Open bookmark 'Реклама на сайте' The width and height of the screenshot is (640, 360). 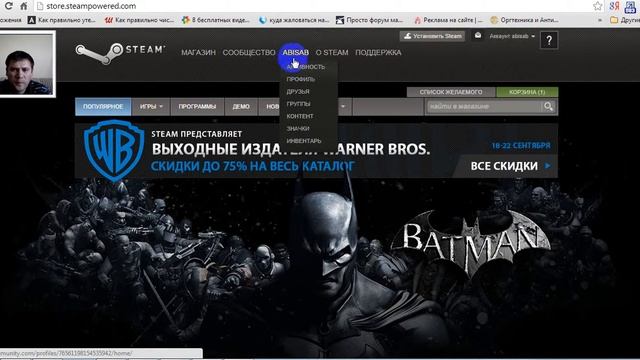(x=448, y=20)
